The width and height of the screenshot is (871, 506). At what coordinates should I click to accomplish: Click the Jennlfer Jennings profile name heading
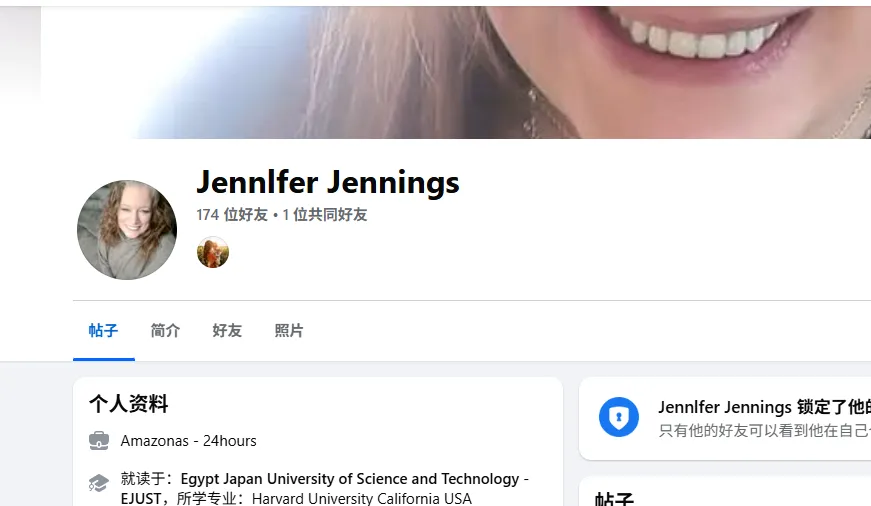(x=328, y=182)
